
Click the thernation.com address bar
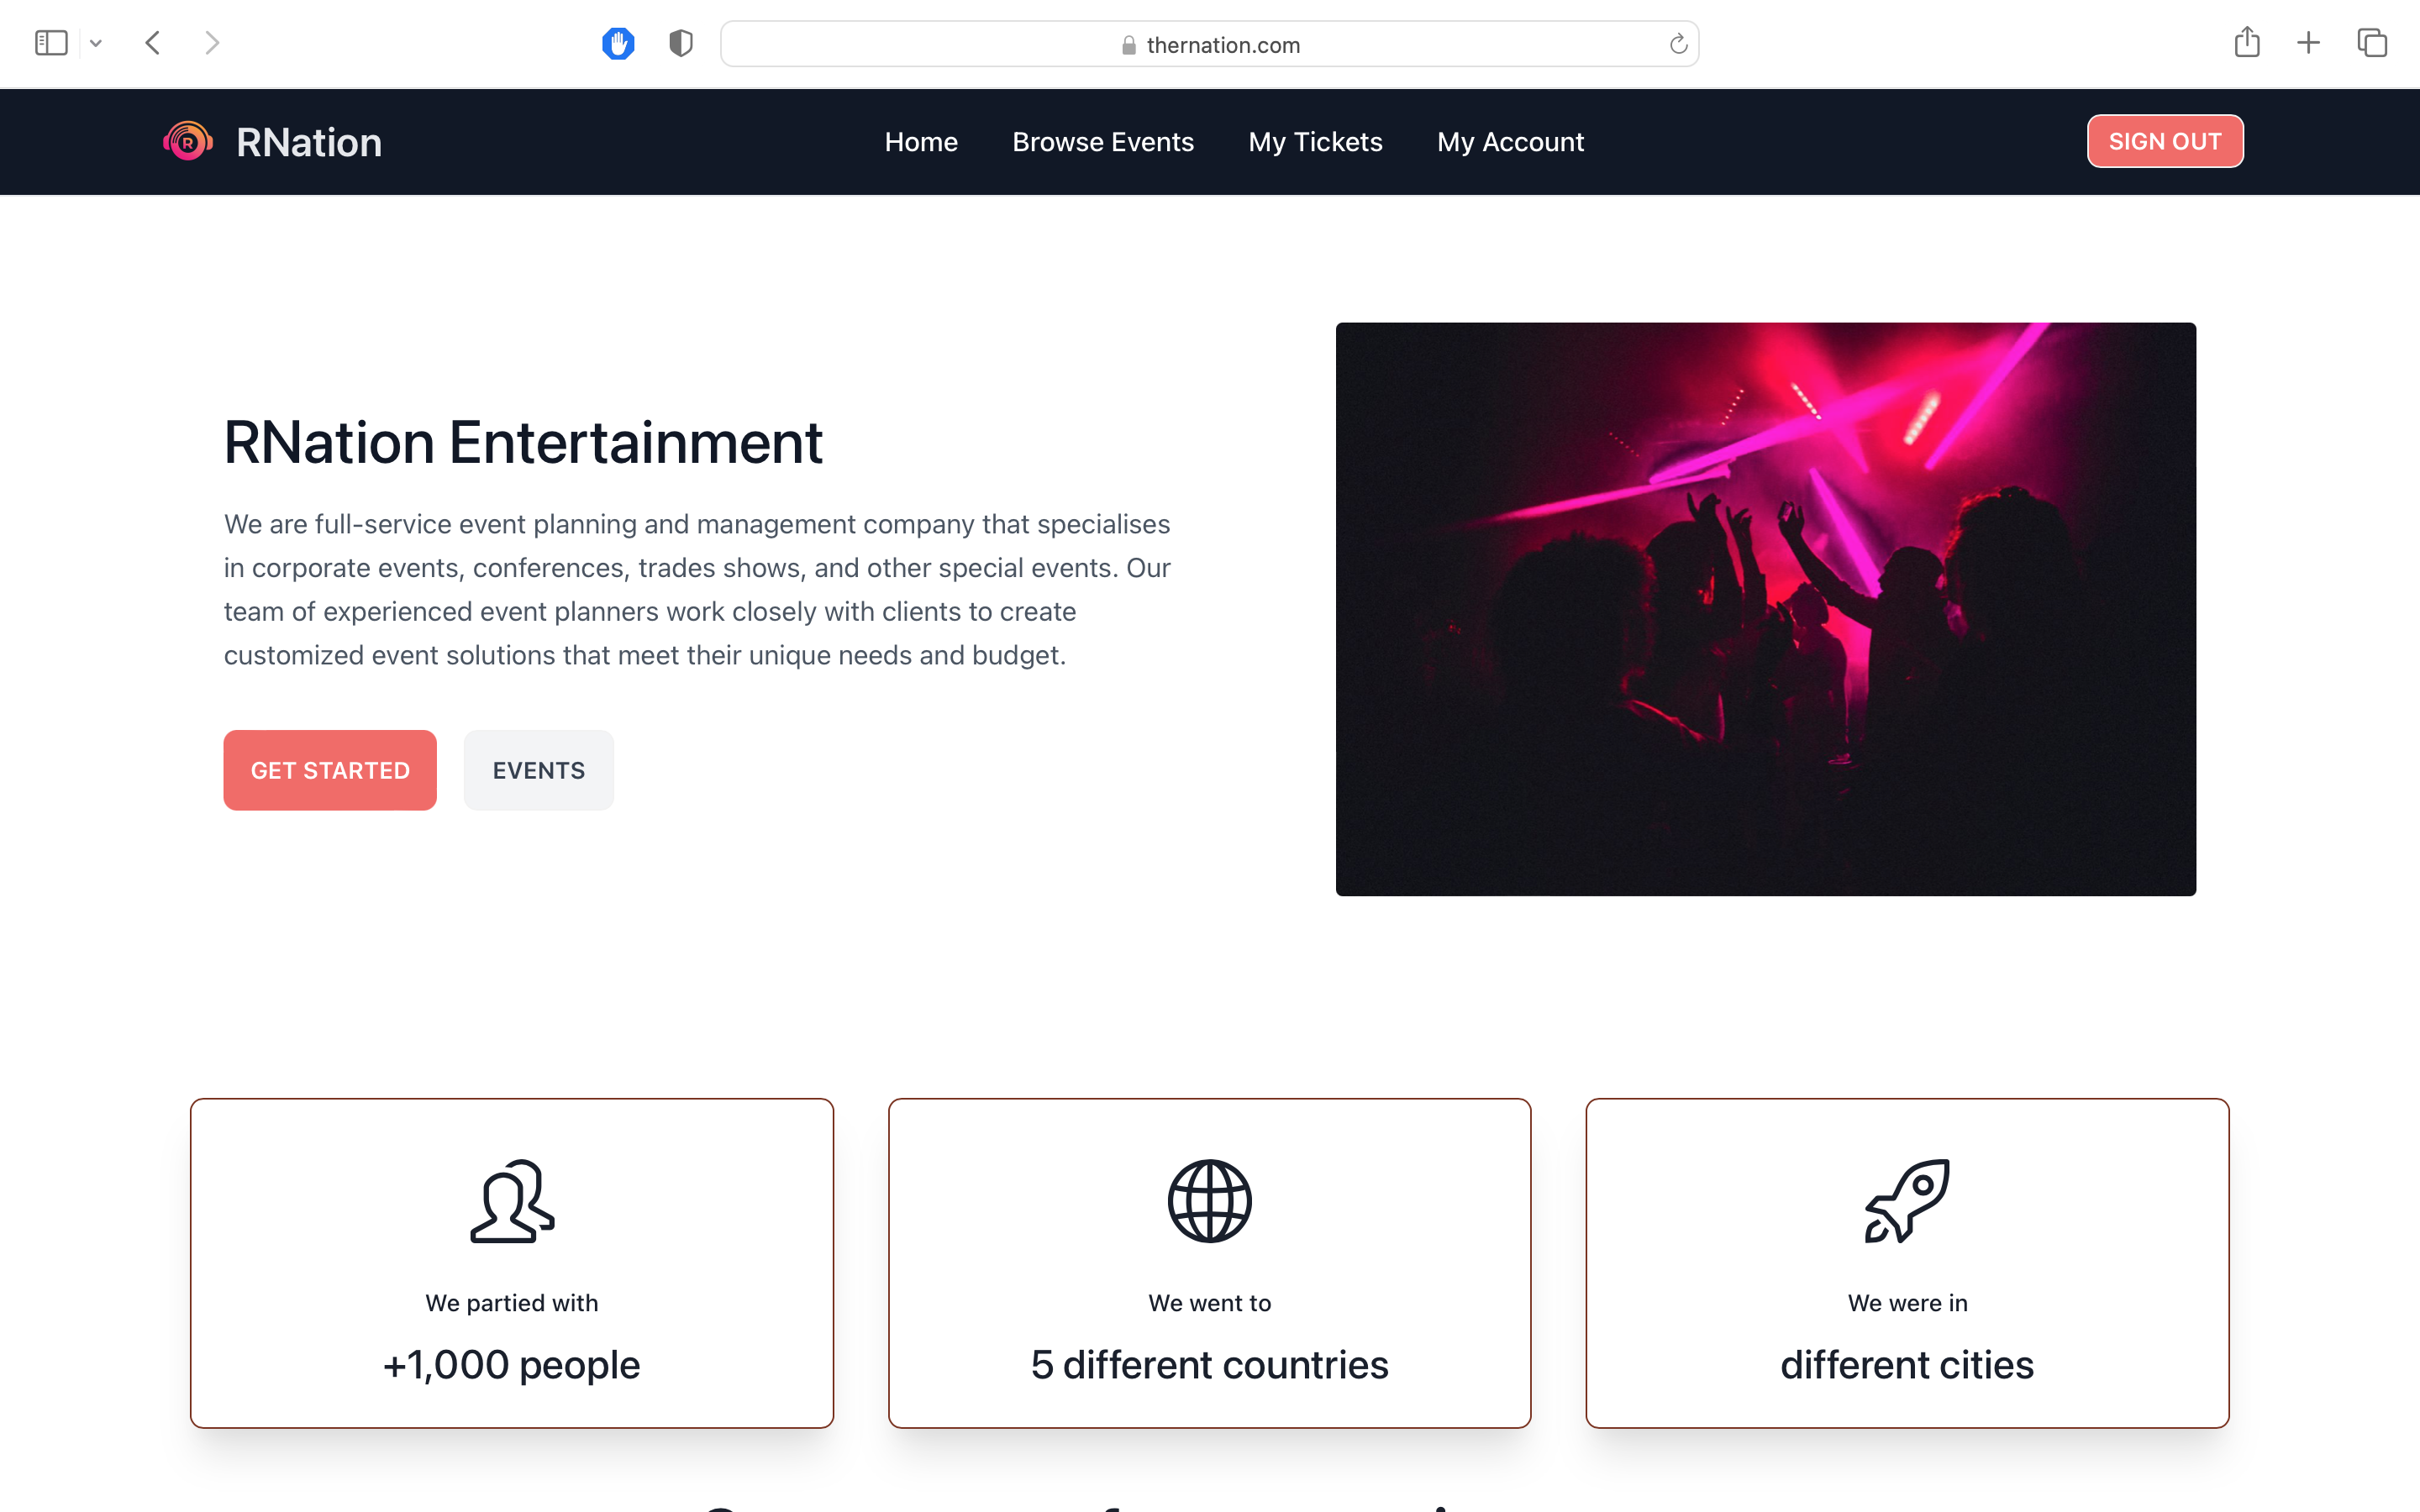pyautogui.click(x=1210, y=44)
